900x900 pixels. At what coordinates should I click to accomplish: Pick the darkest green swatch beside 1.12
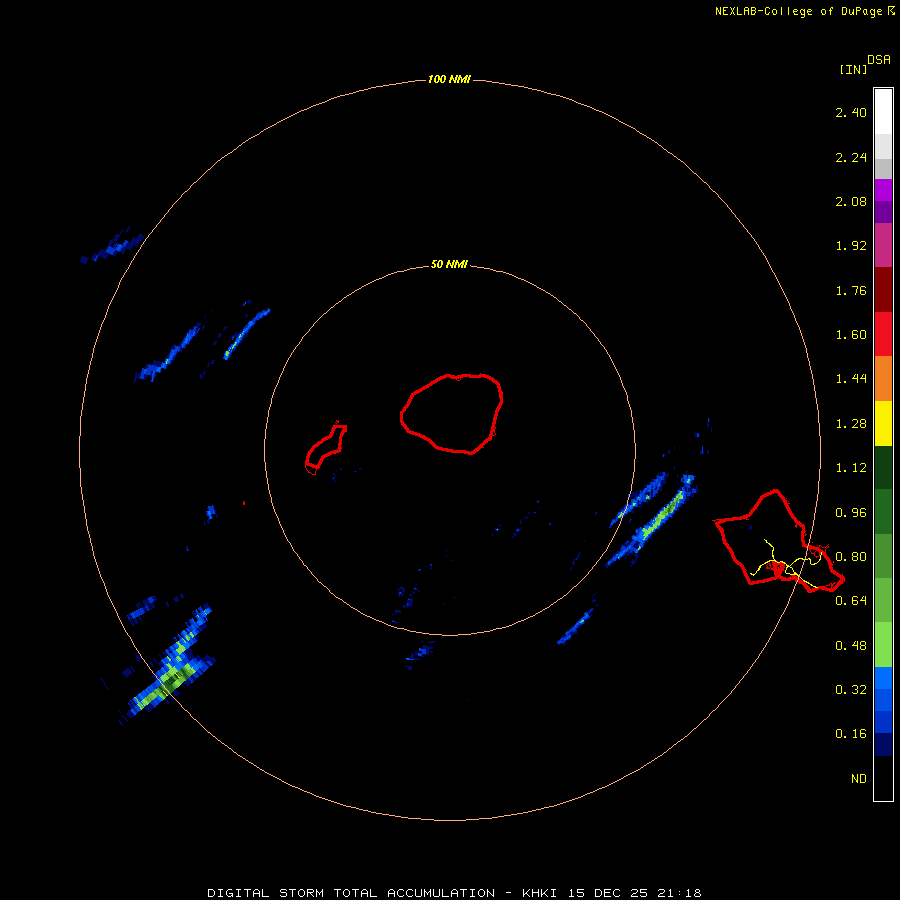883,467
